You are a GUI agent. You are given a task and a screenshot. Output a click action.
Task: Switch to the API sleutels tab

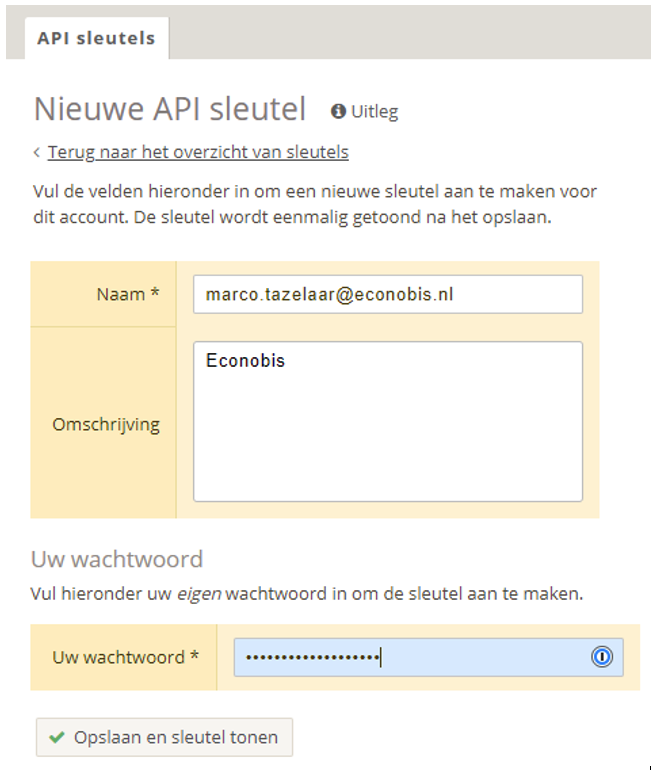pos(96,39)
